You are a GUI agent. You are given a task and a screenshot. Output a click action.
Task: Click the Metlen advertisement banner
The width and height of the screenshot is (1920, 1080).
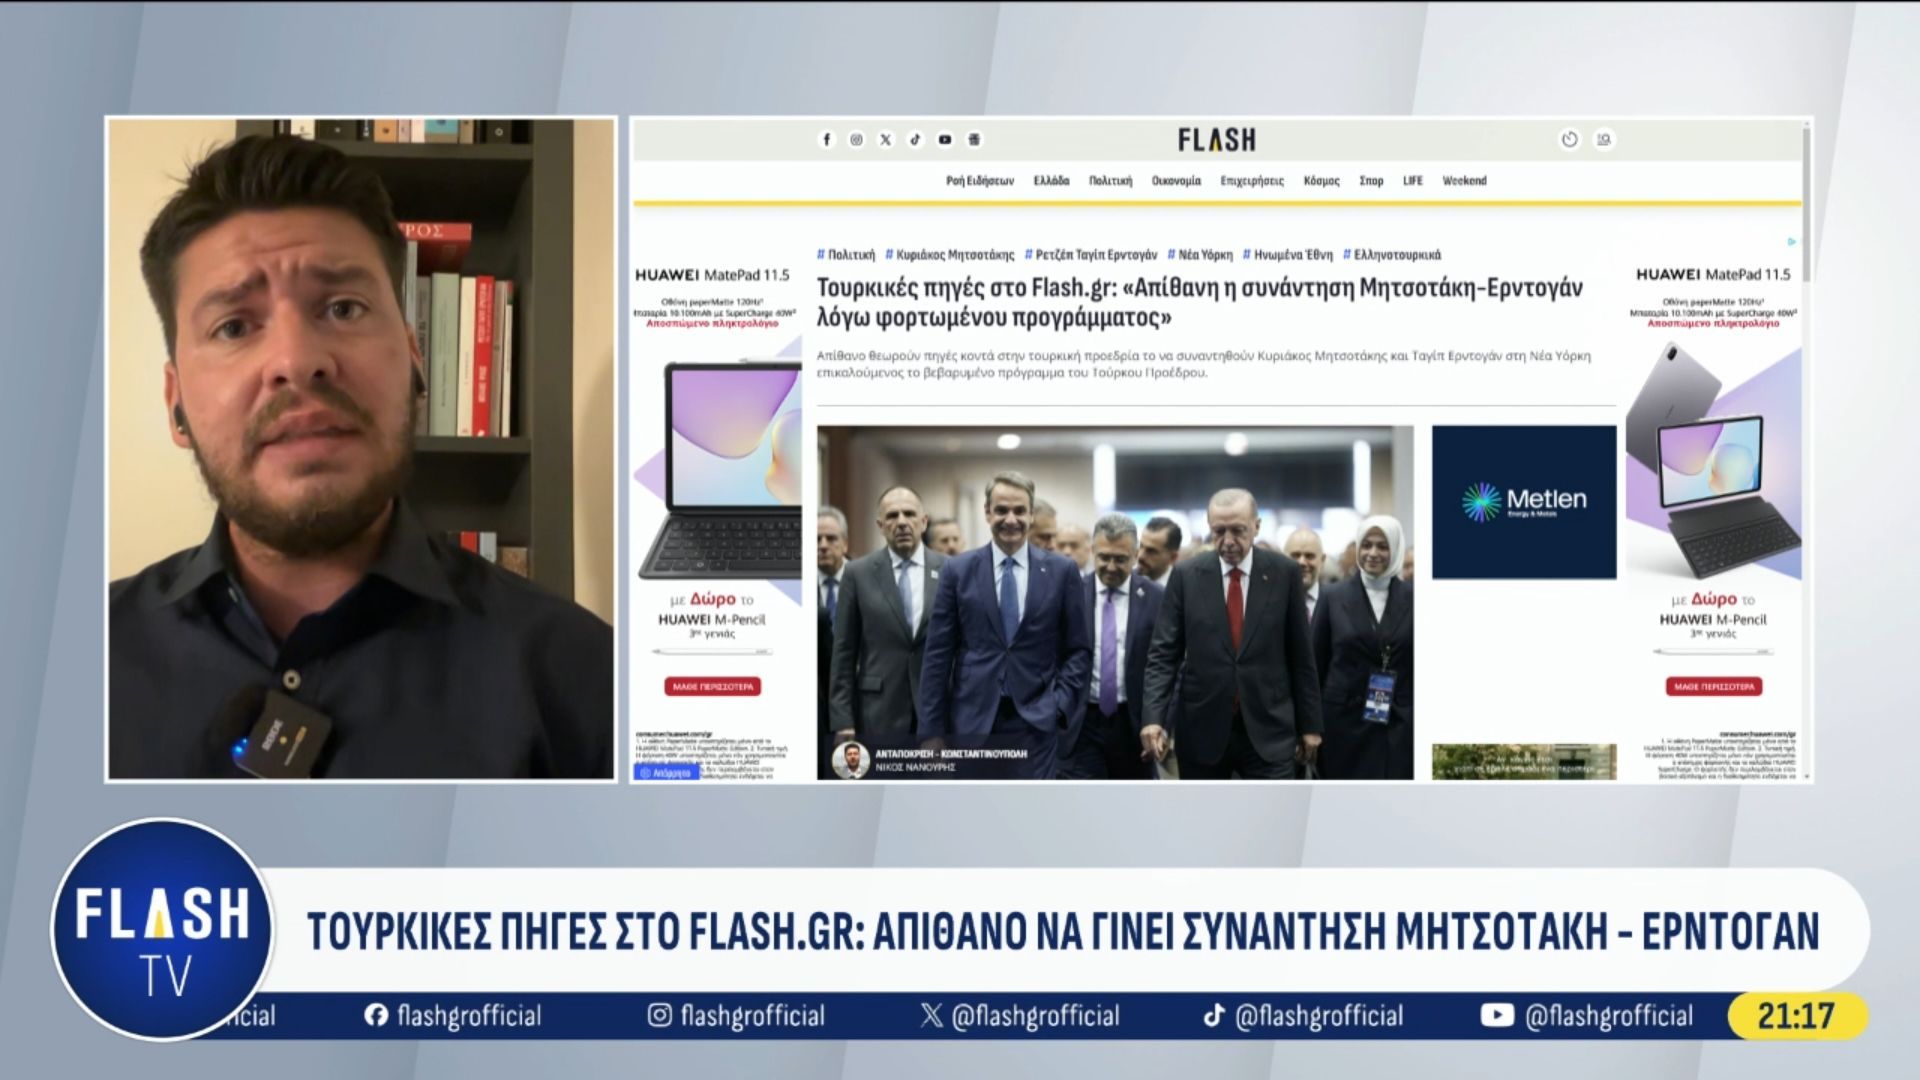(x=1524, y=502)
